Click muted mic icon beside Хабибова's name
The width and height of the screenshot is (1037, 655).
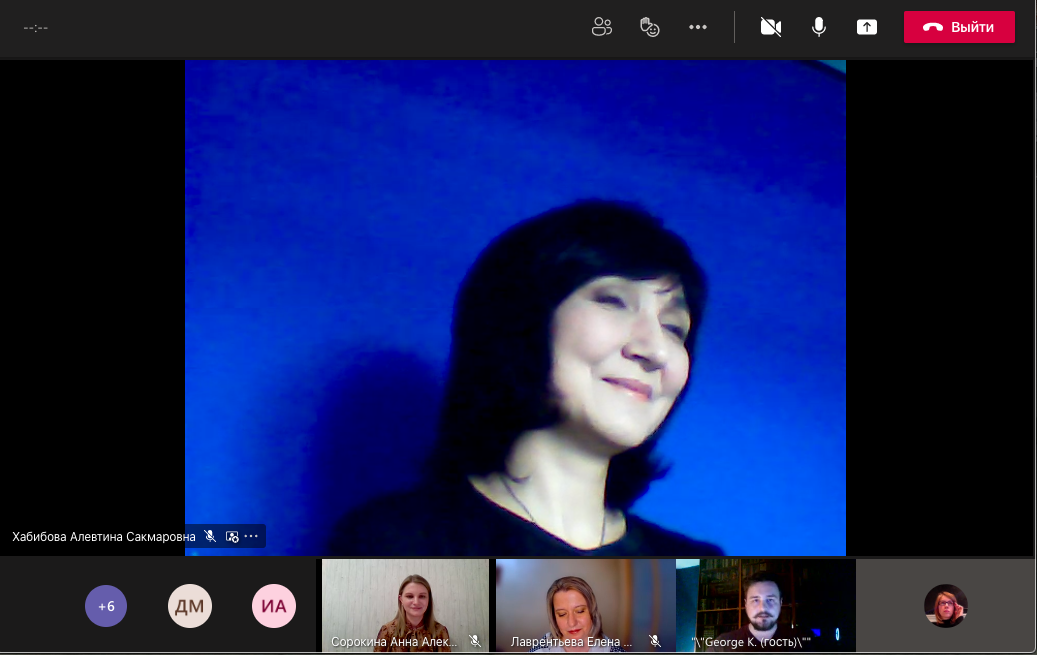(x=210, y=537)
